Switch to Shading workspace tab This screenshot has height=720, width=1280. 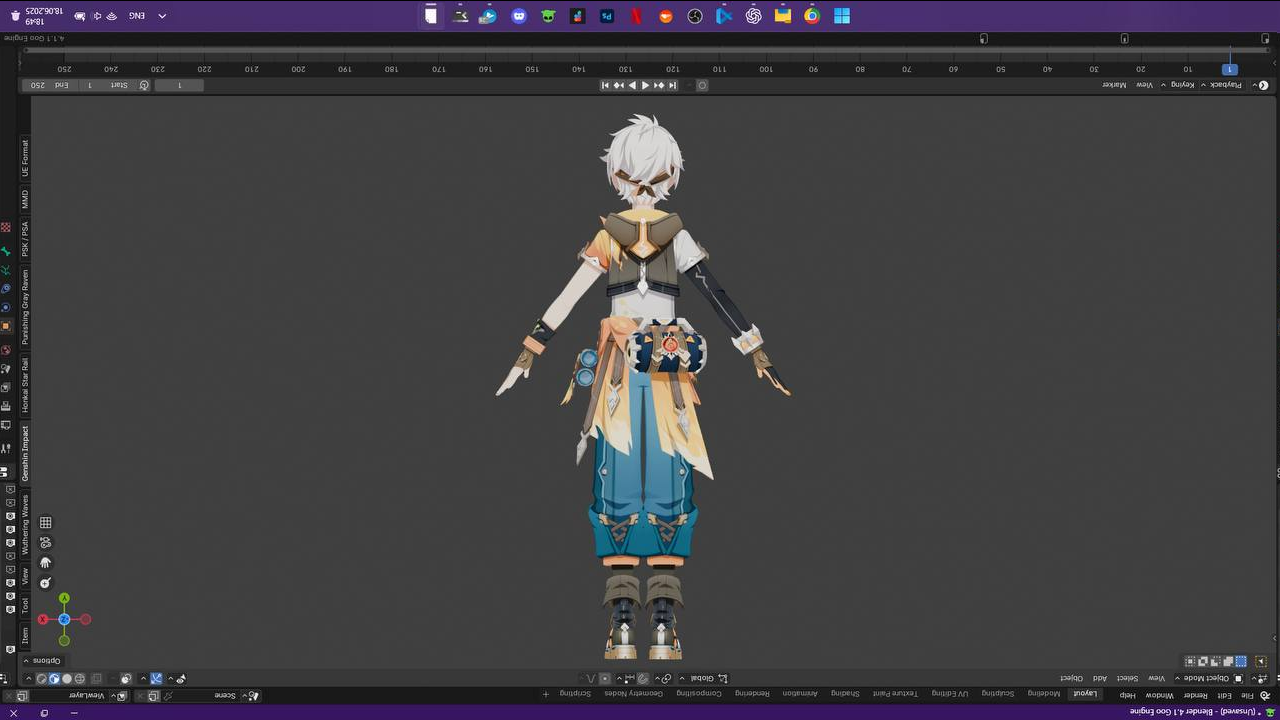845,694
